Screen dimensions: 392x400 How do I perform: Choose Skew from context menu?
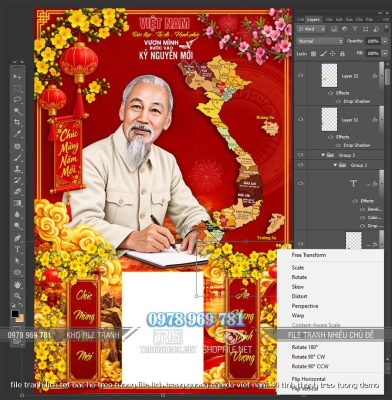(298, 287)
